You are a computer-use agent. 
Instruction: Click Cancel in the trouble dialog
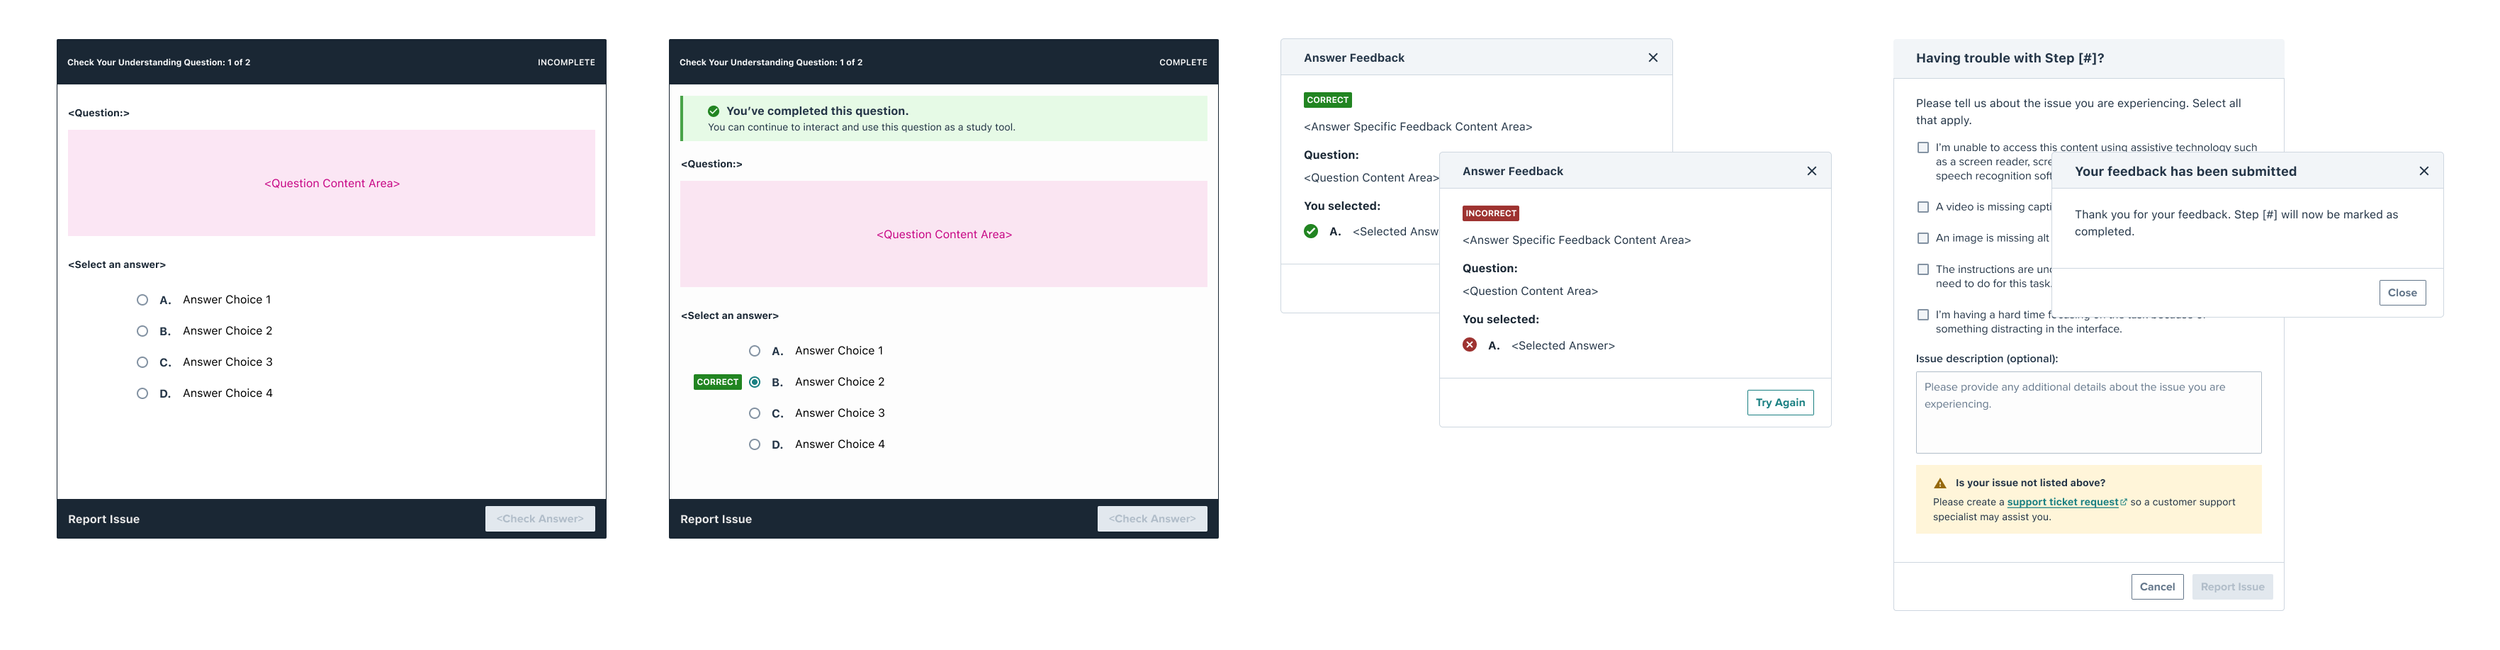[x=2157, y=587]
